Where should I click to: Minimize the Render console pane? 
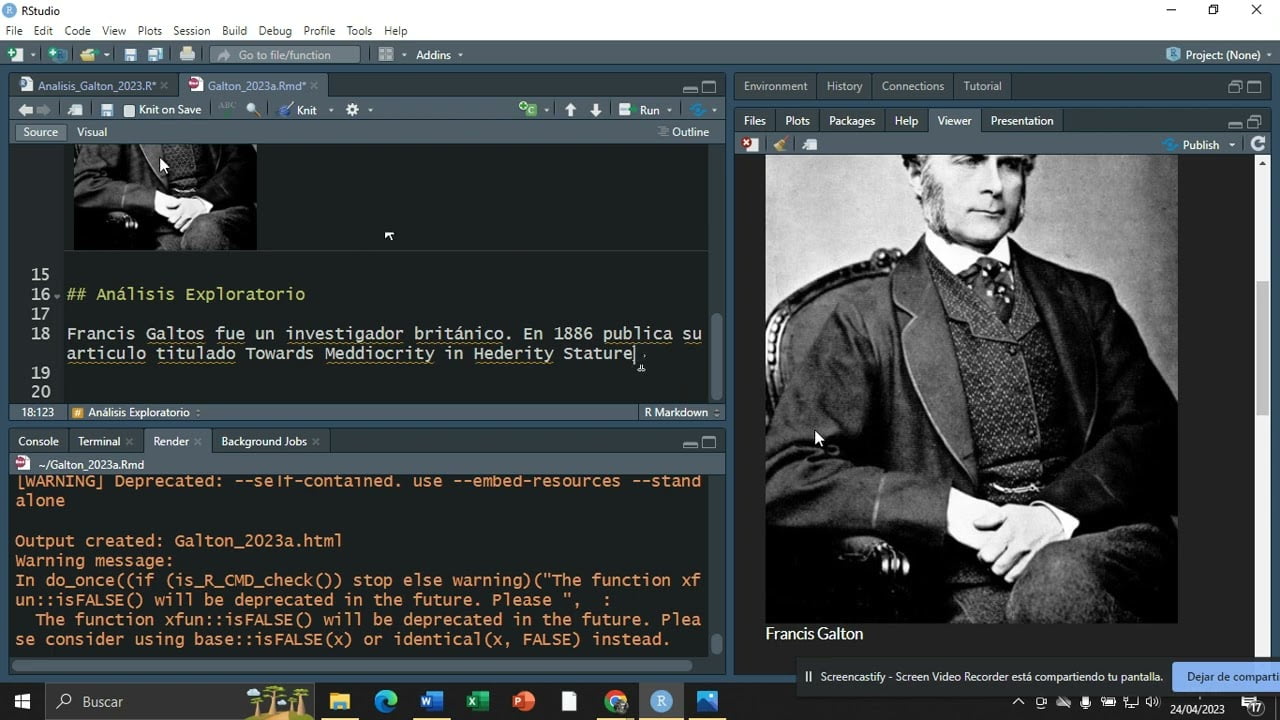(690, 443)
